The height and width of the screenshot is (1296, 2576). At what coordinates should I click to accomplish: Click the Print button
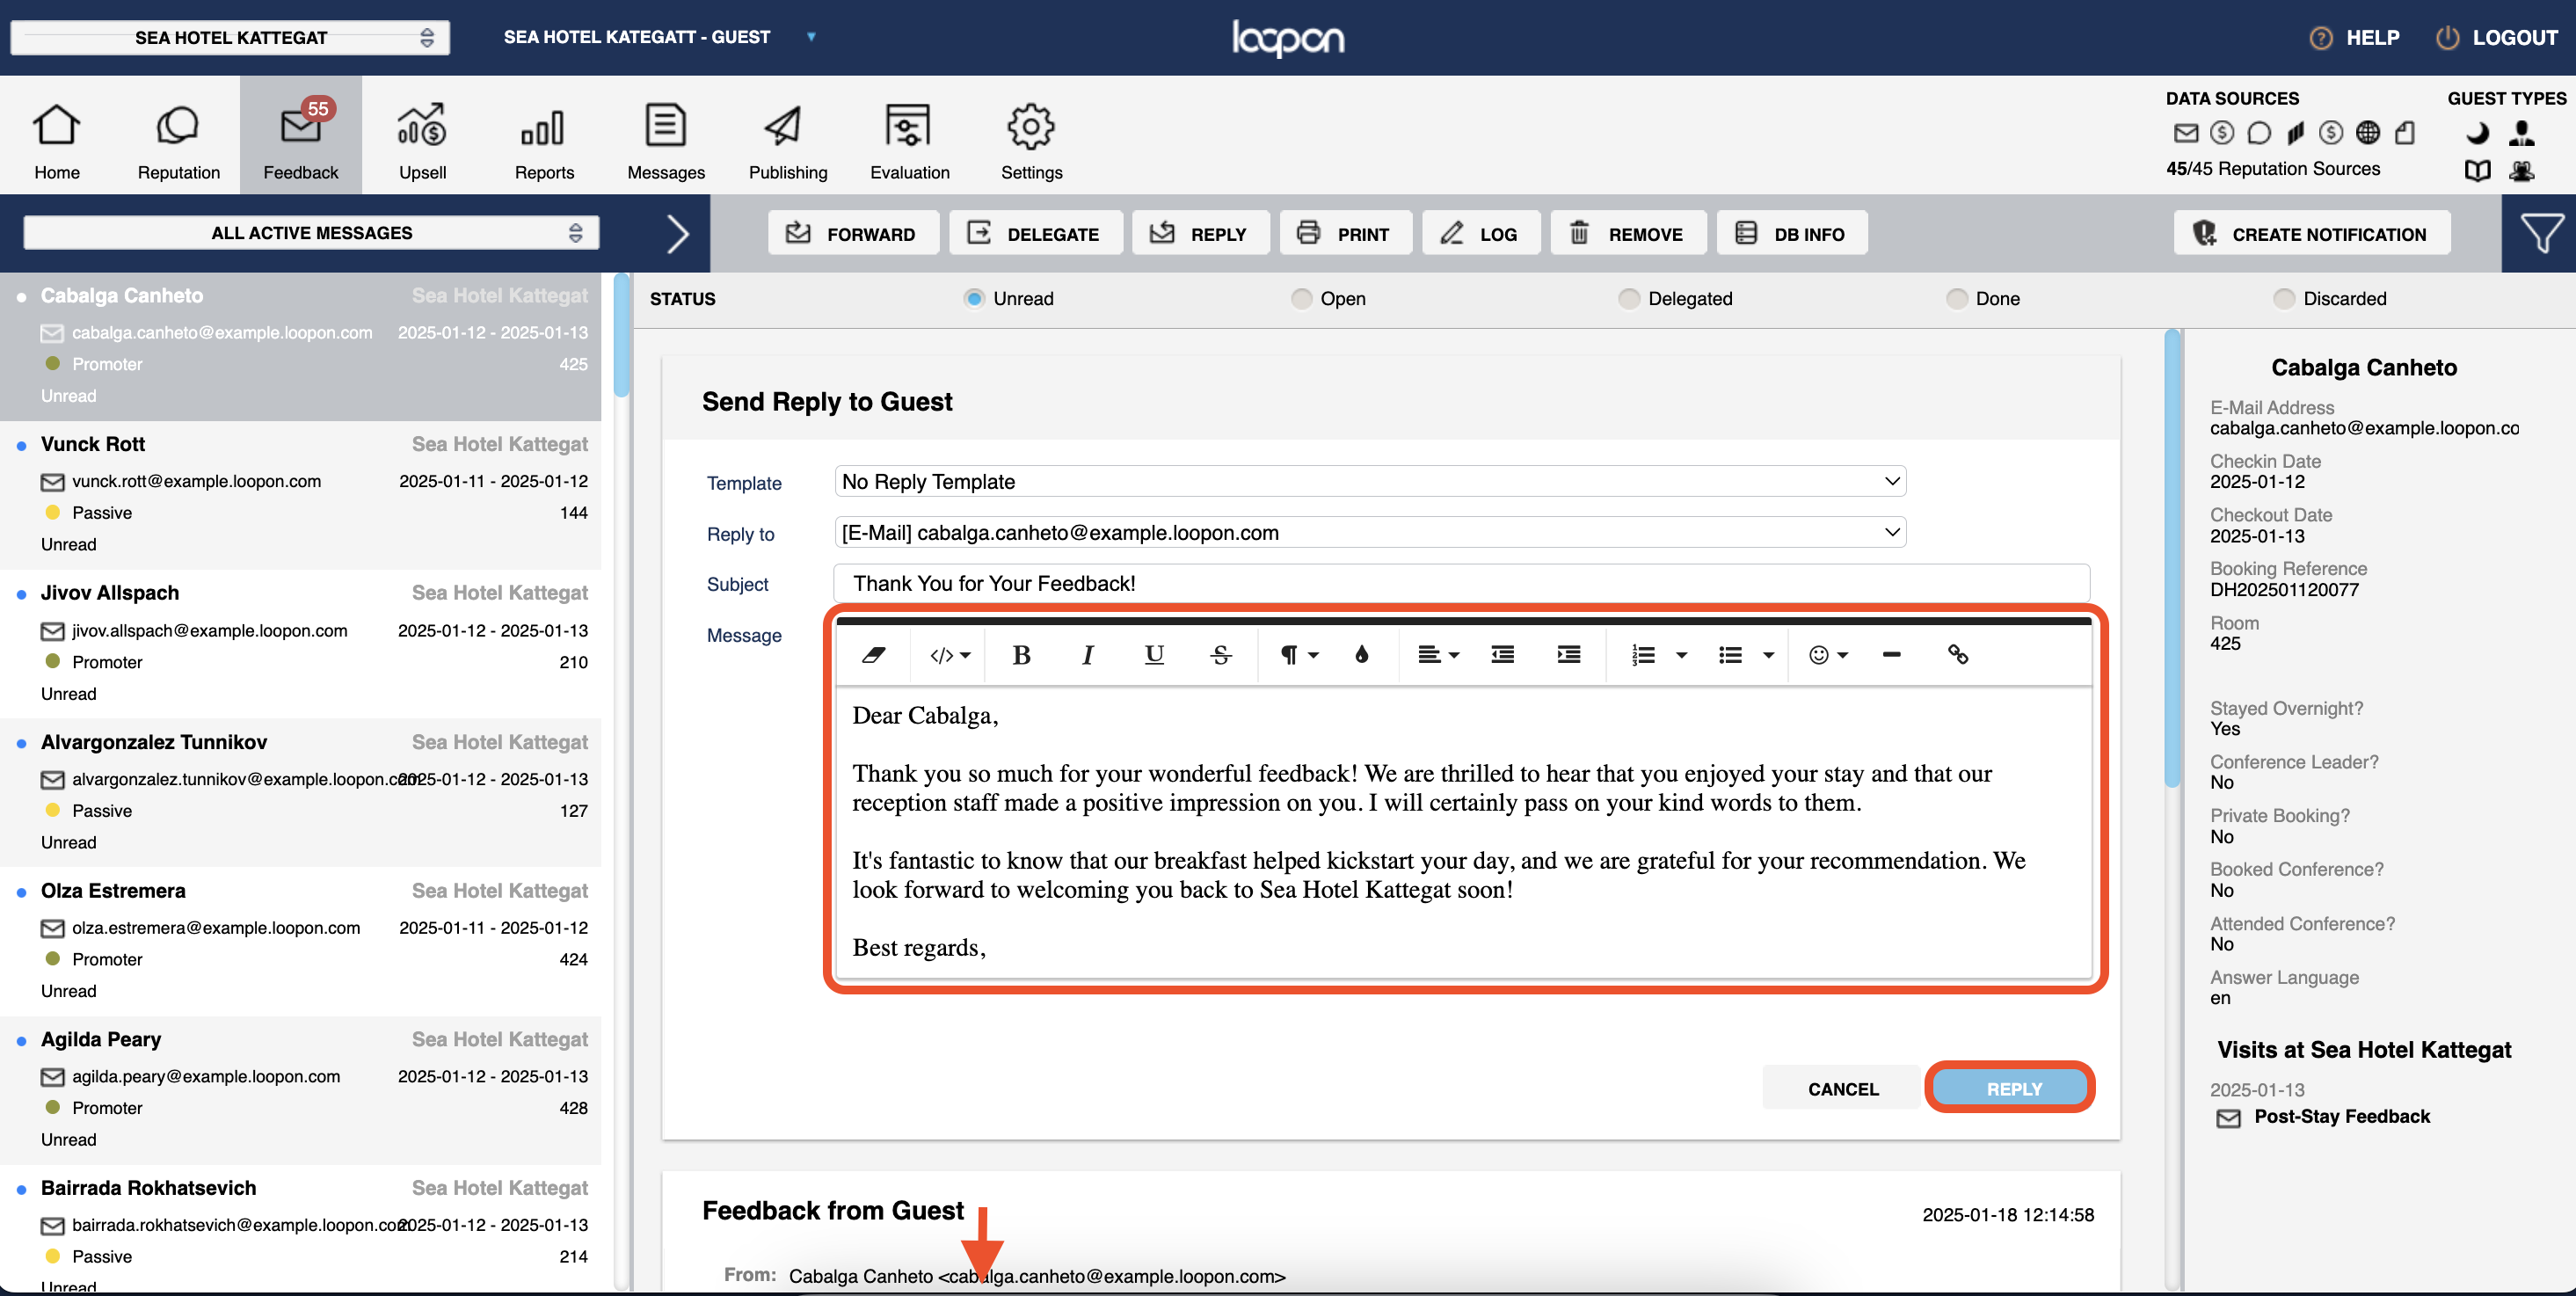[1345, 233]
